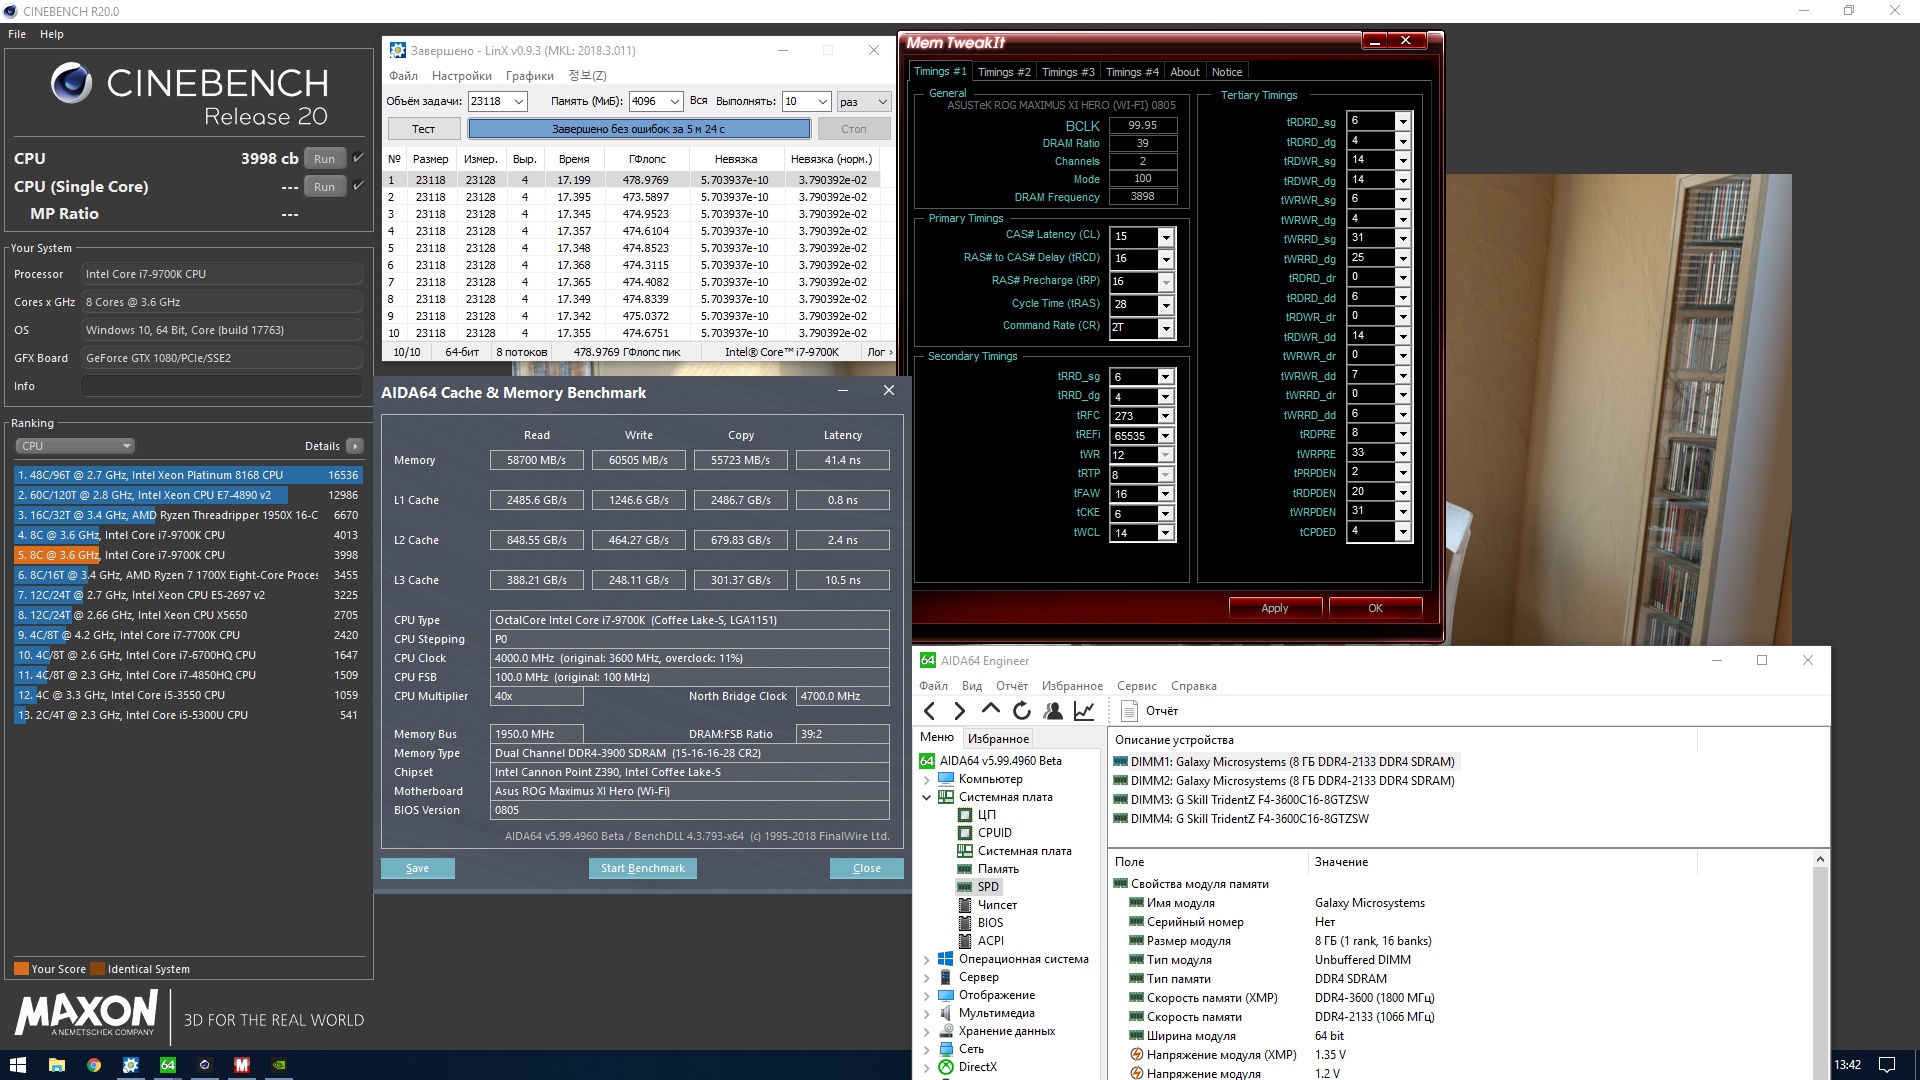The height and width of the screenshot is (1080, 1920).
Task: Open the Ranking CPU dropdown
Action: (x=75, y=446)
